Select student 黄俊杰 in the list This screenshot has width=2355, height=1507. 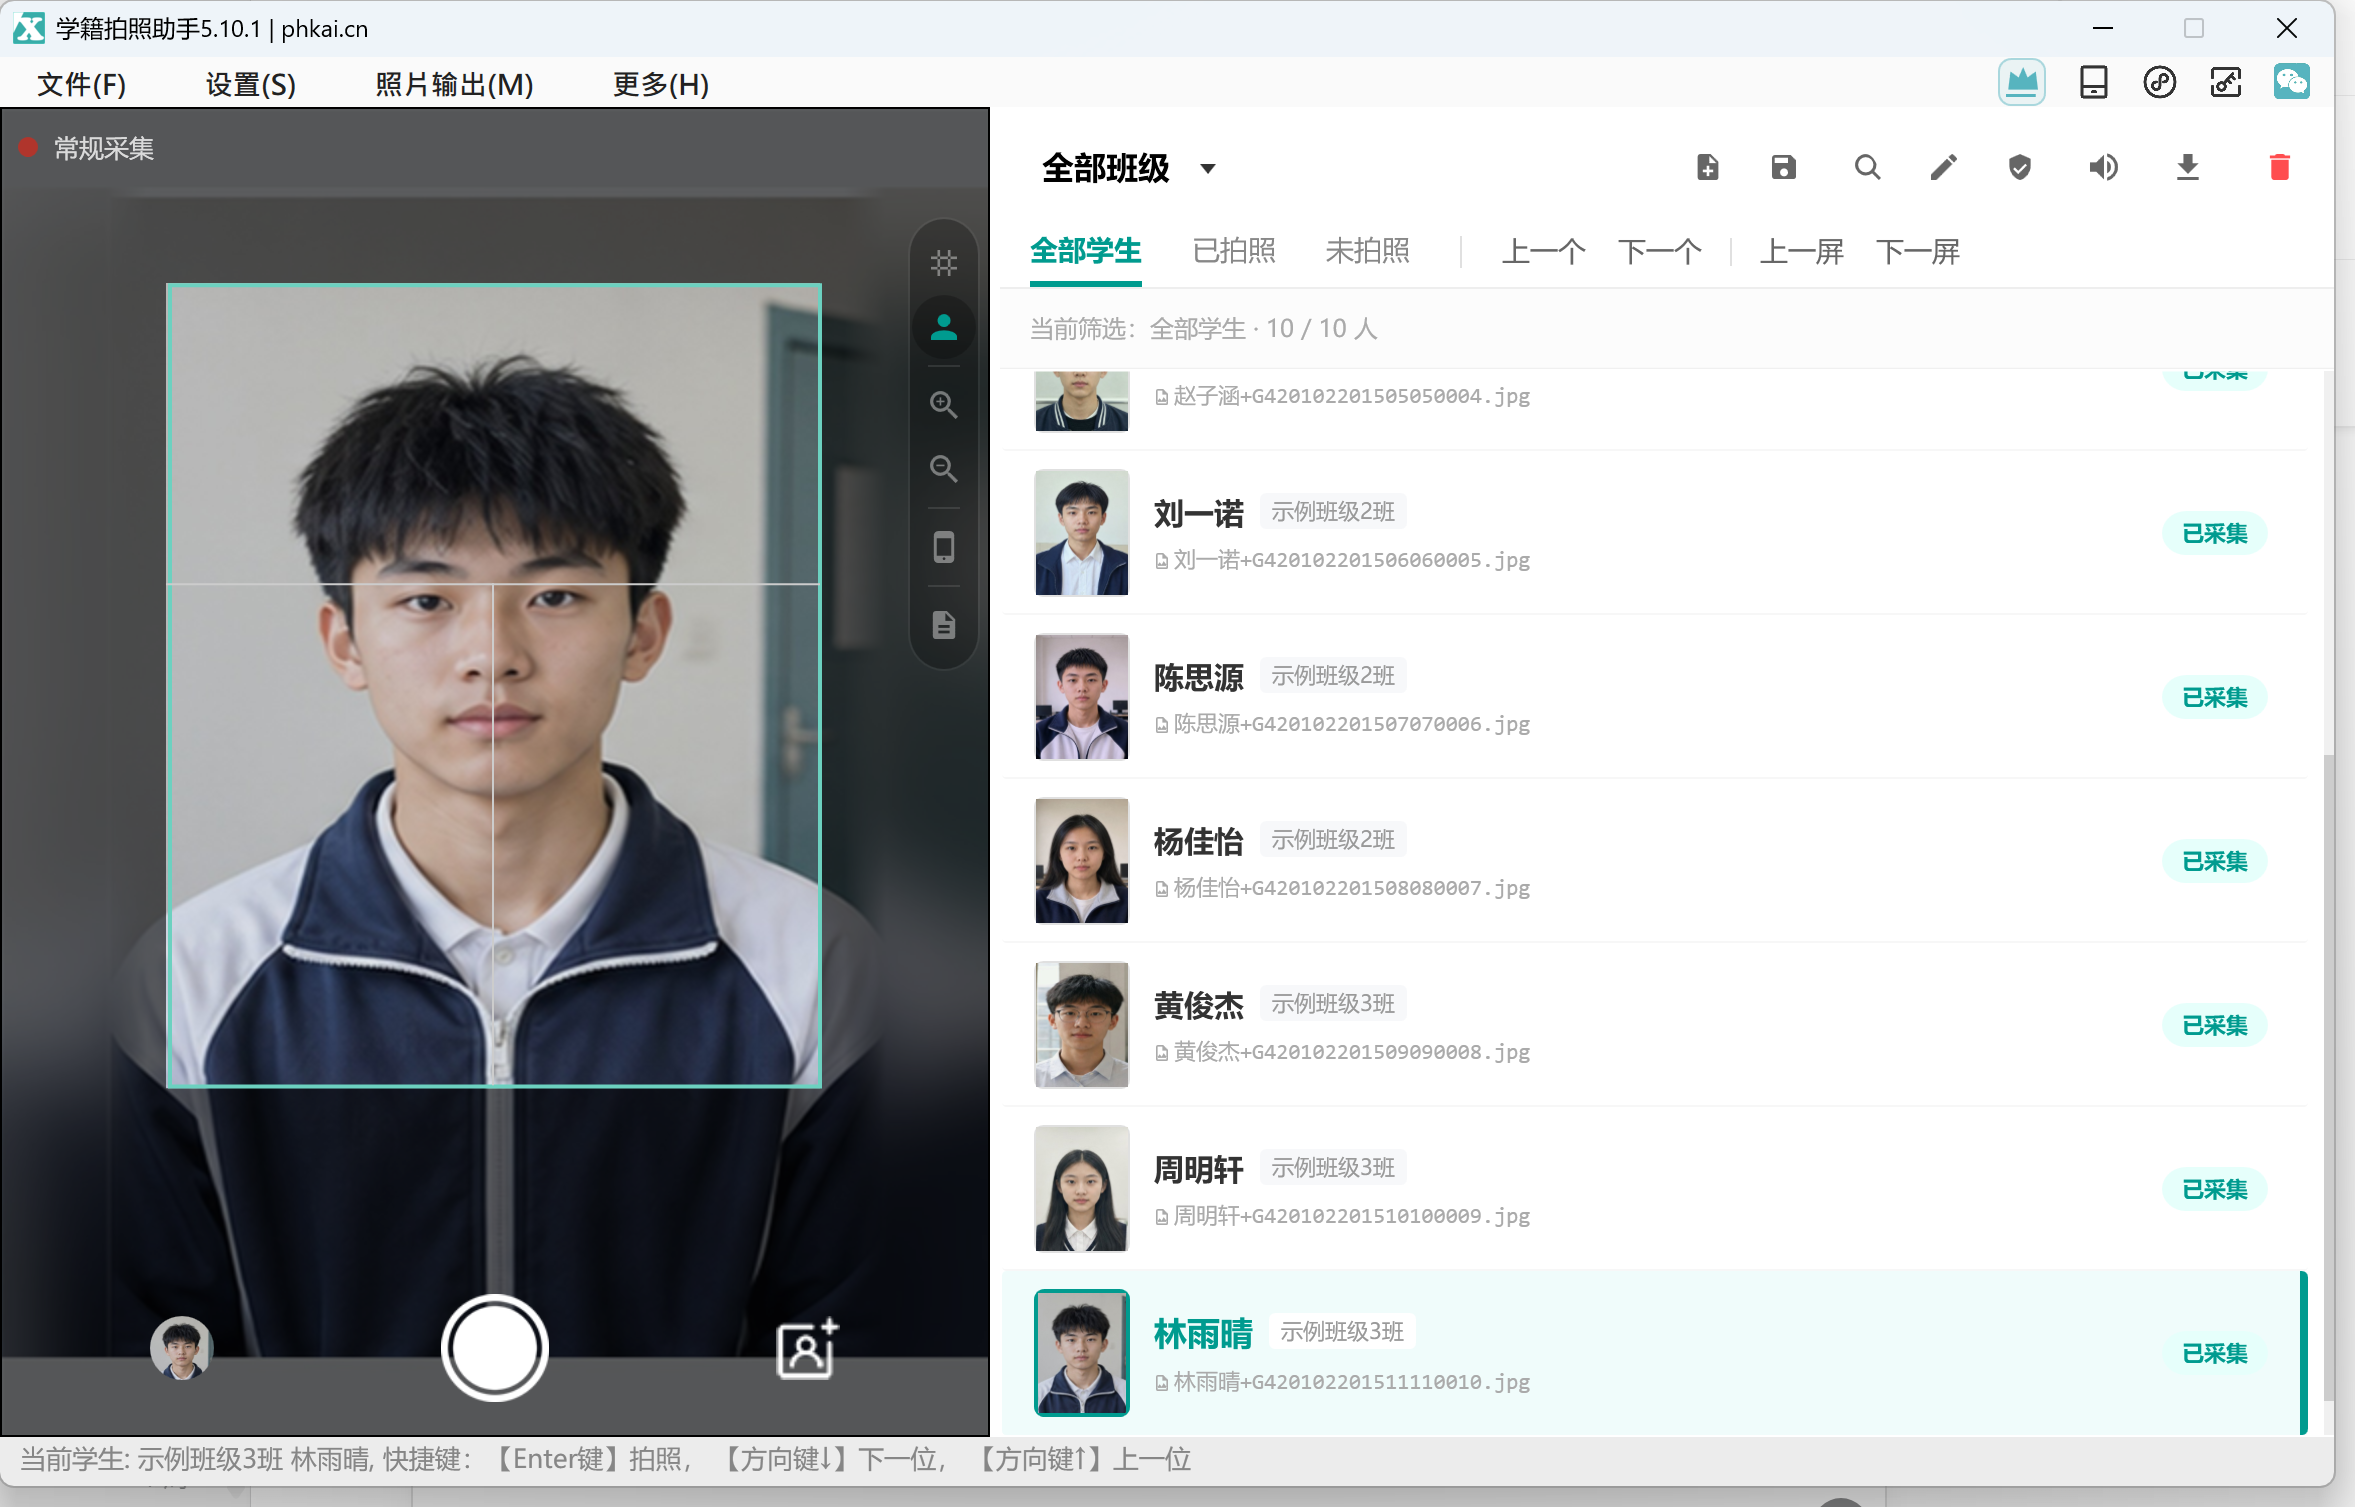pos(1654,1024)
